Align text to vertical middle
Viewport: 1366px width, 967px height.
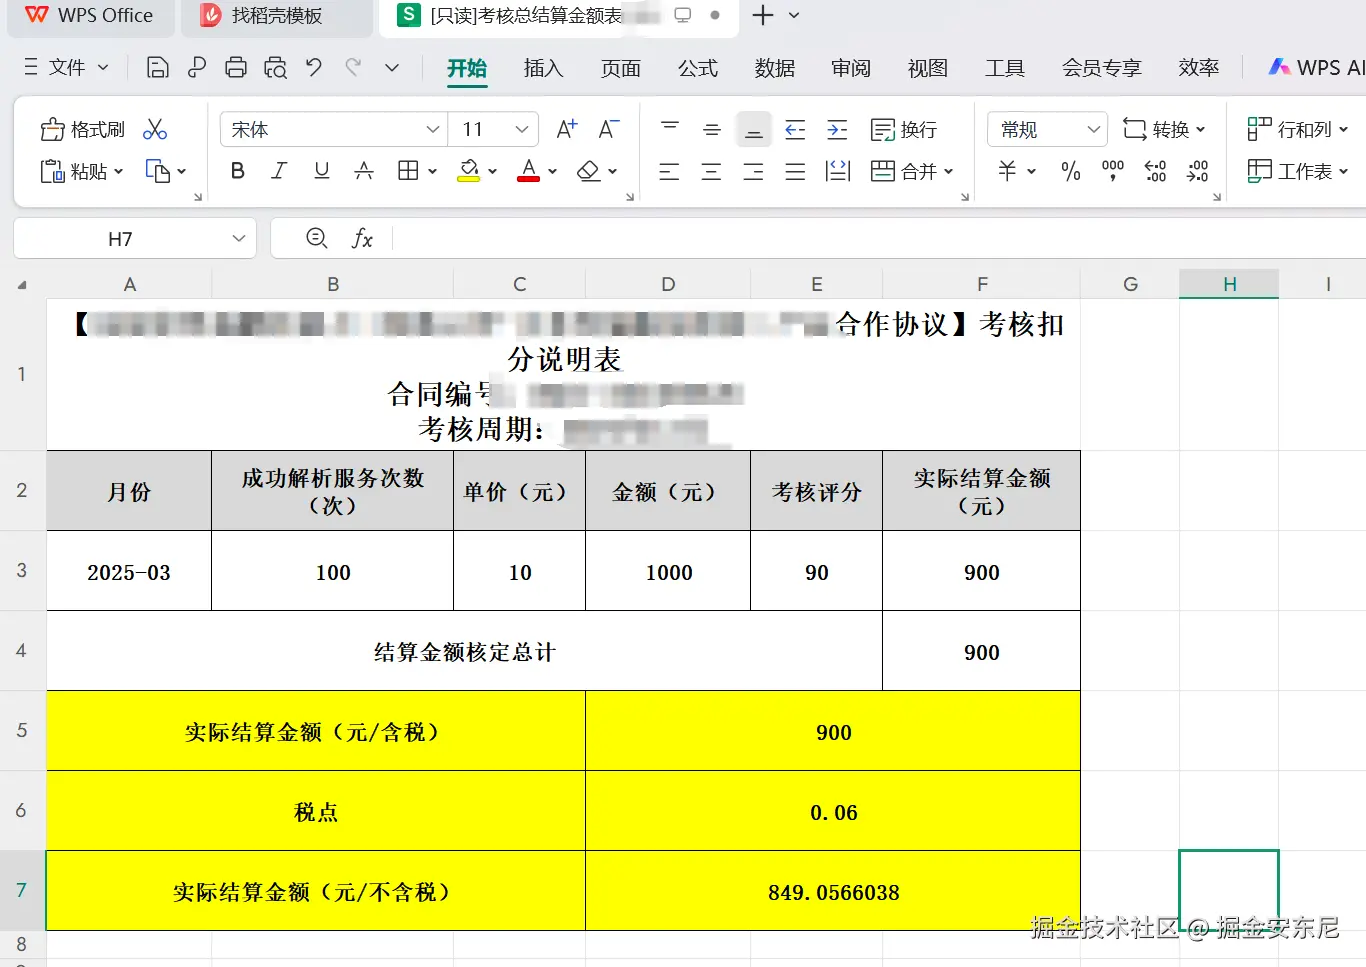(712, 129)
